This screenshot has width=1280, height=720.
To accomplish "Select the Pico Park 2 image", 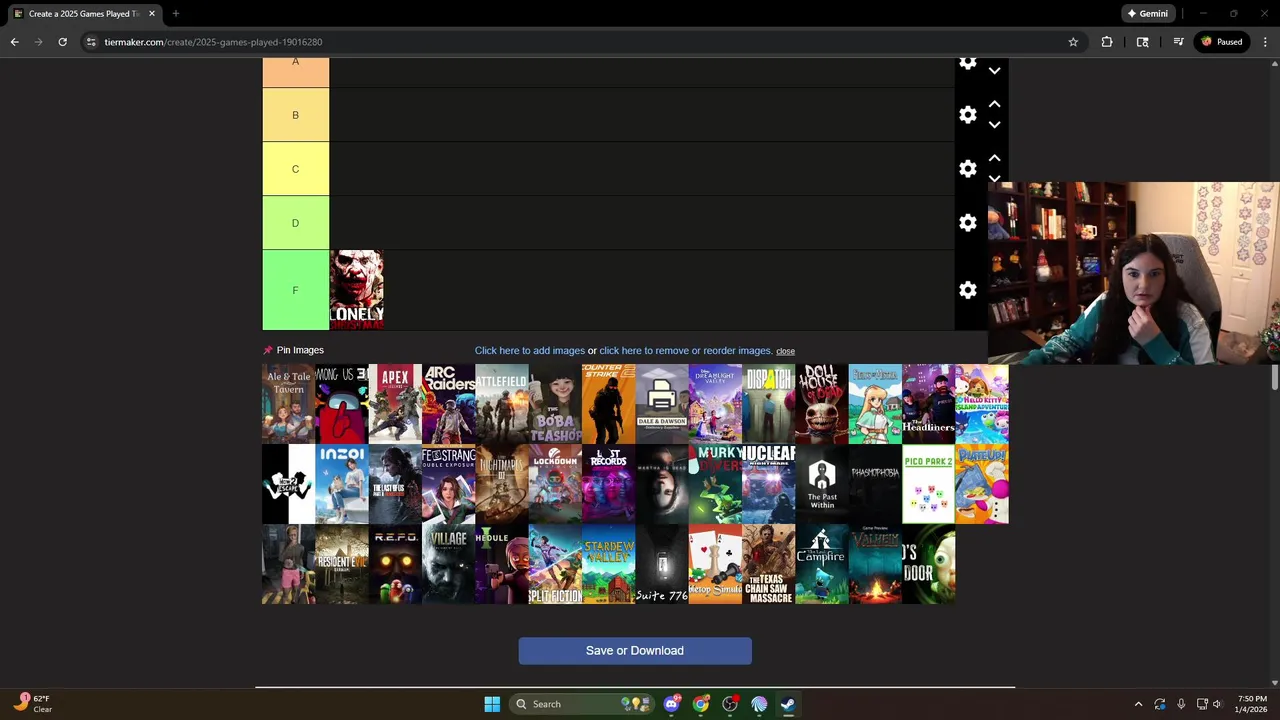I will click(928, 484).
